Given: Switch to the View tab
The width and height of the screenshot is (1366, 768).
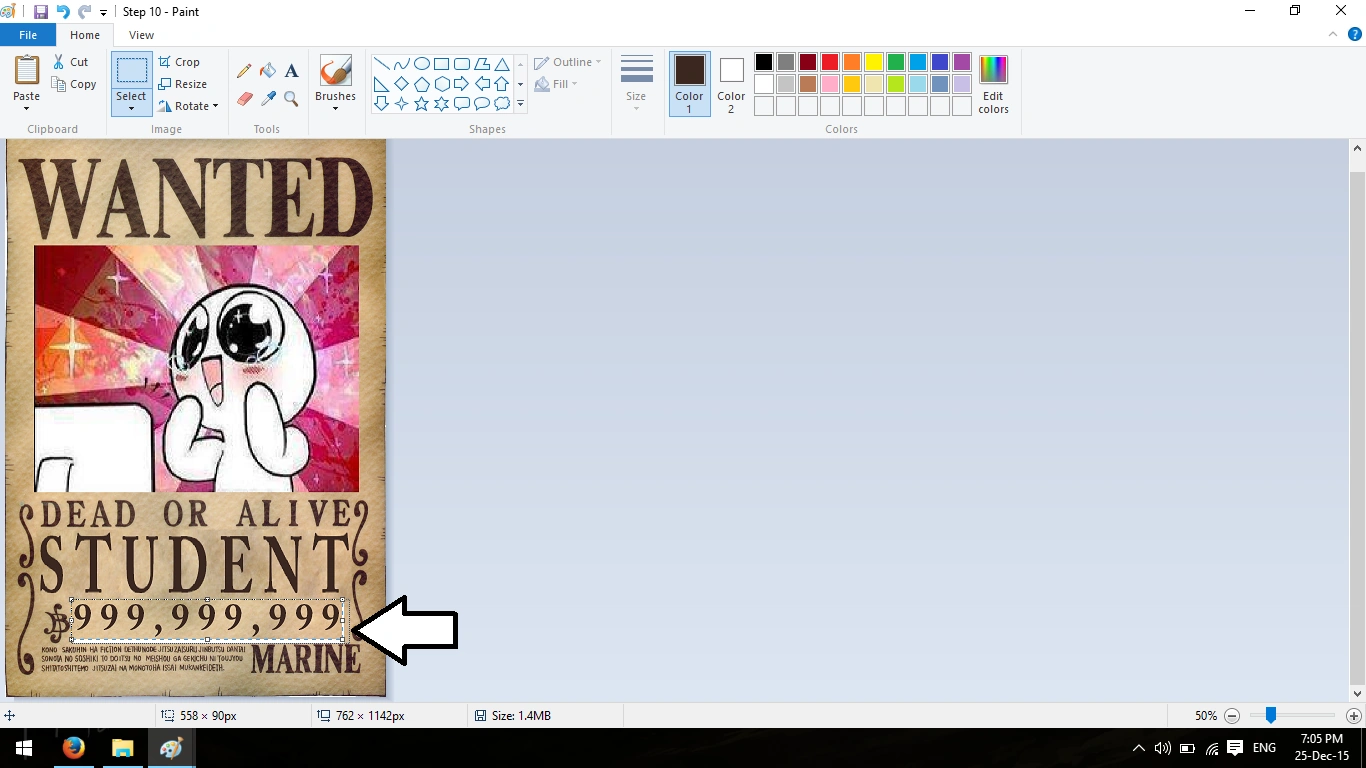Looking at the screenshot, I should coord(141,35).
